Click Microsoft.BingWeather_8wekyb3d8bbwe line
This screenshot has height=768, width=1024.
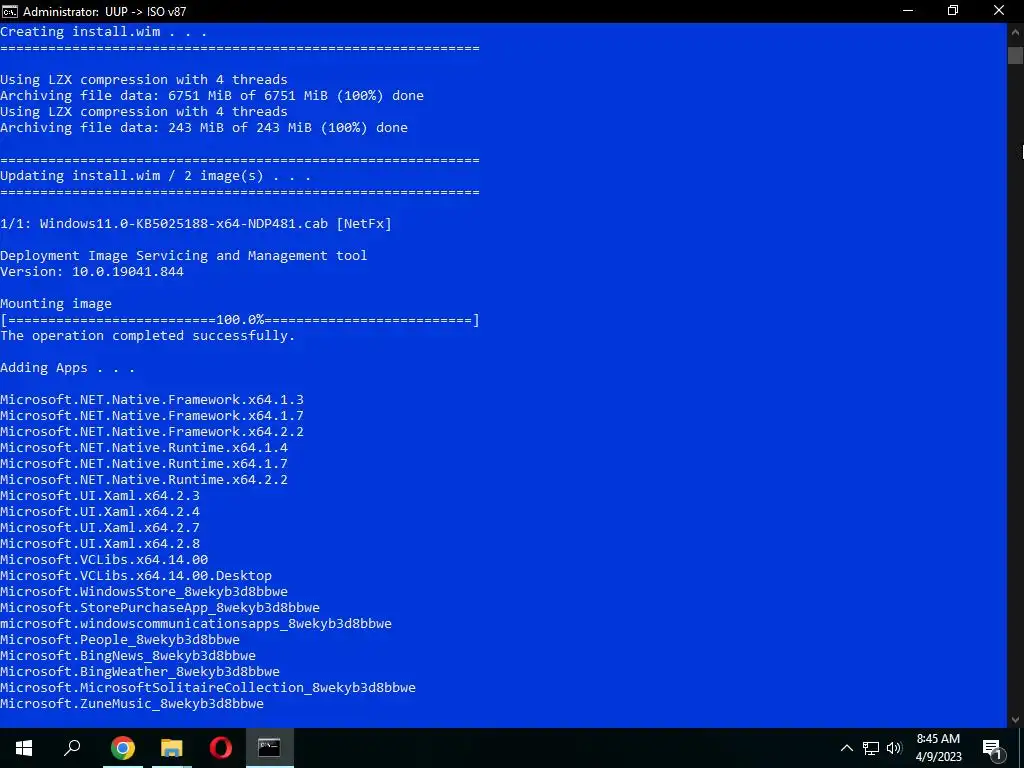140,671
